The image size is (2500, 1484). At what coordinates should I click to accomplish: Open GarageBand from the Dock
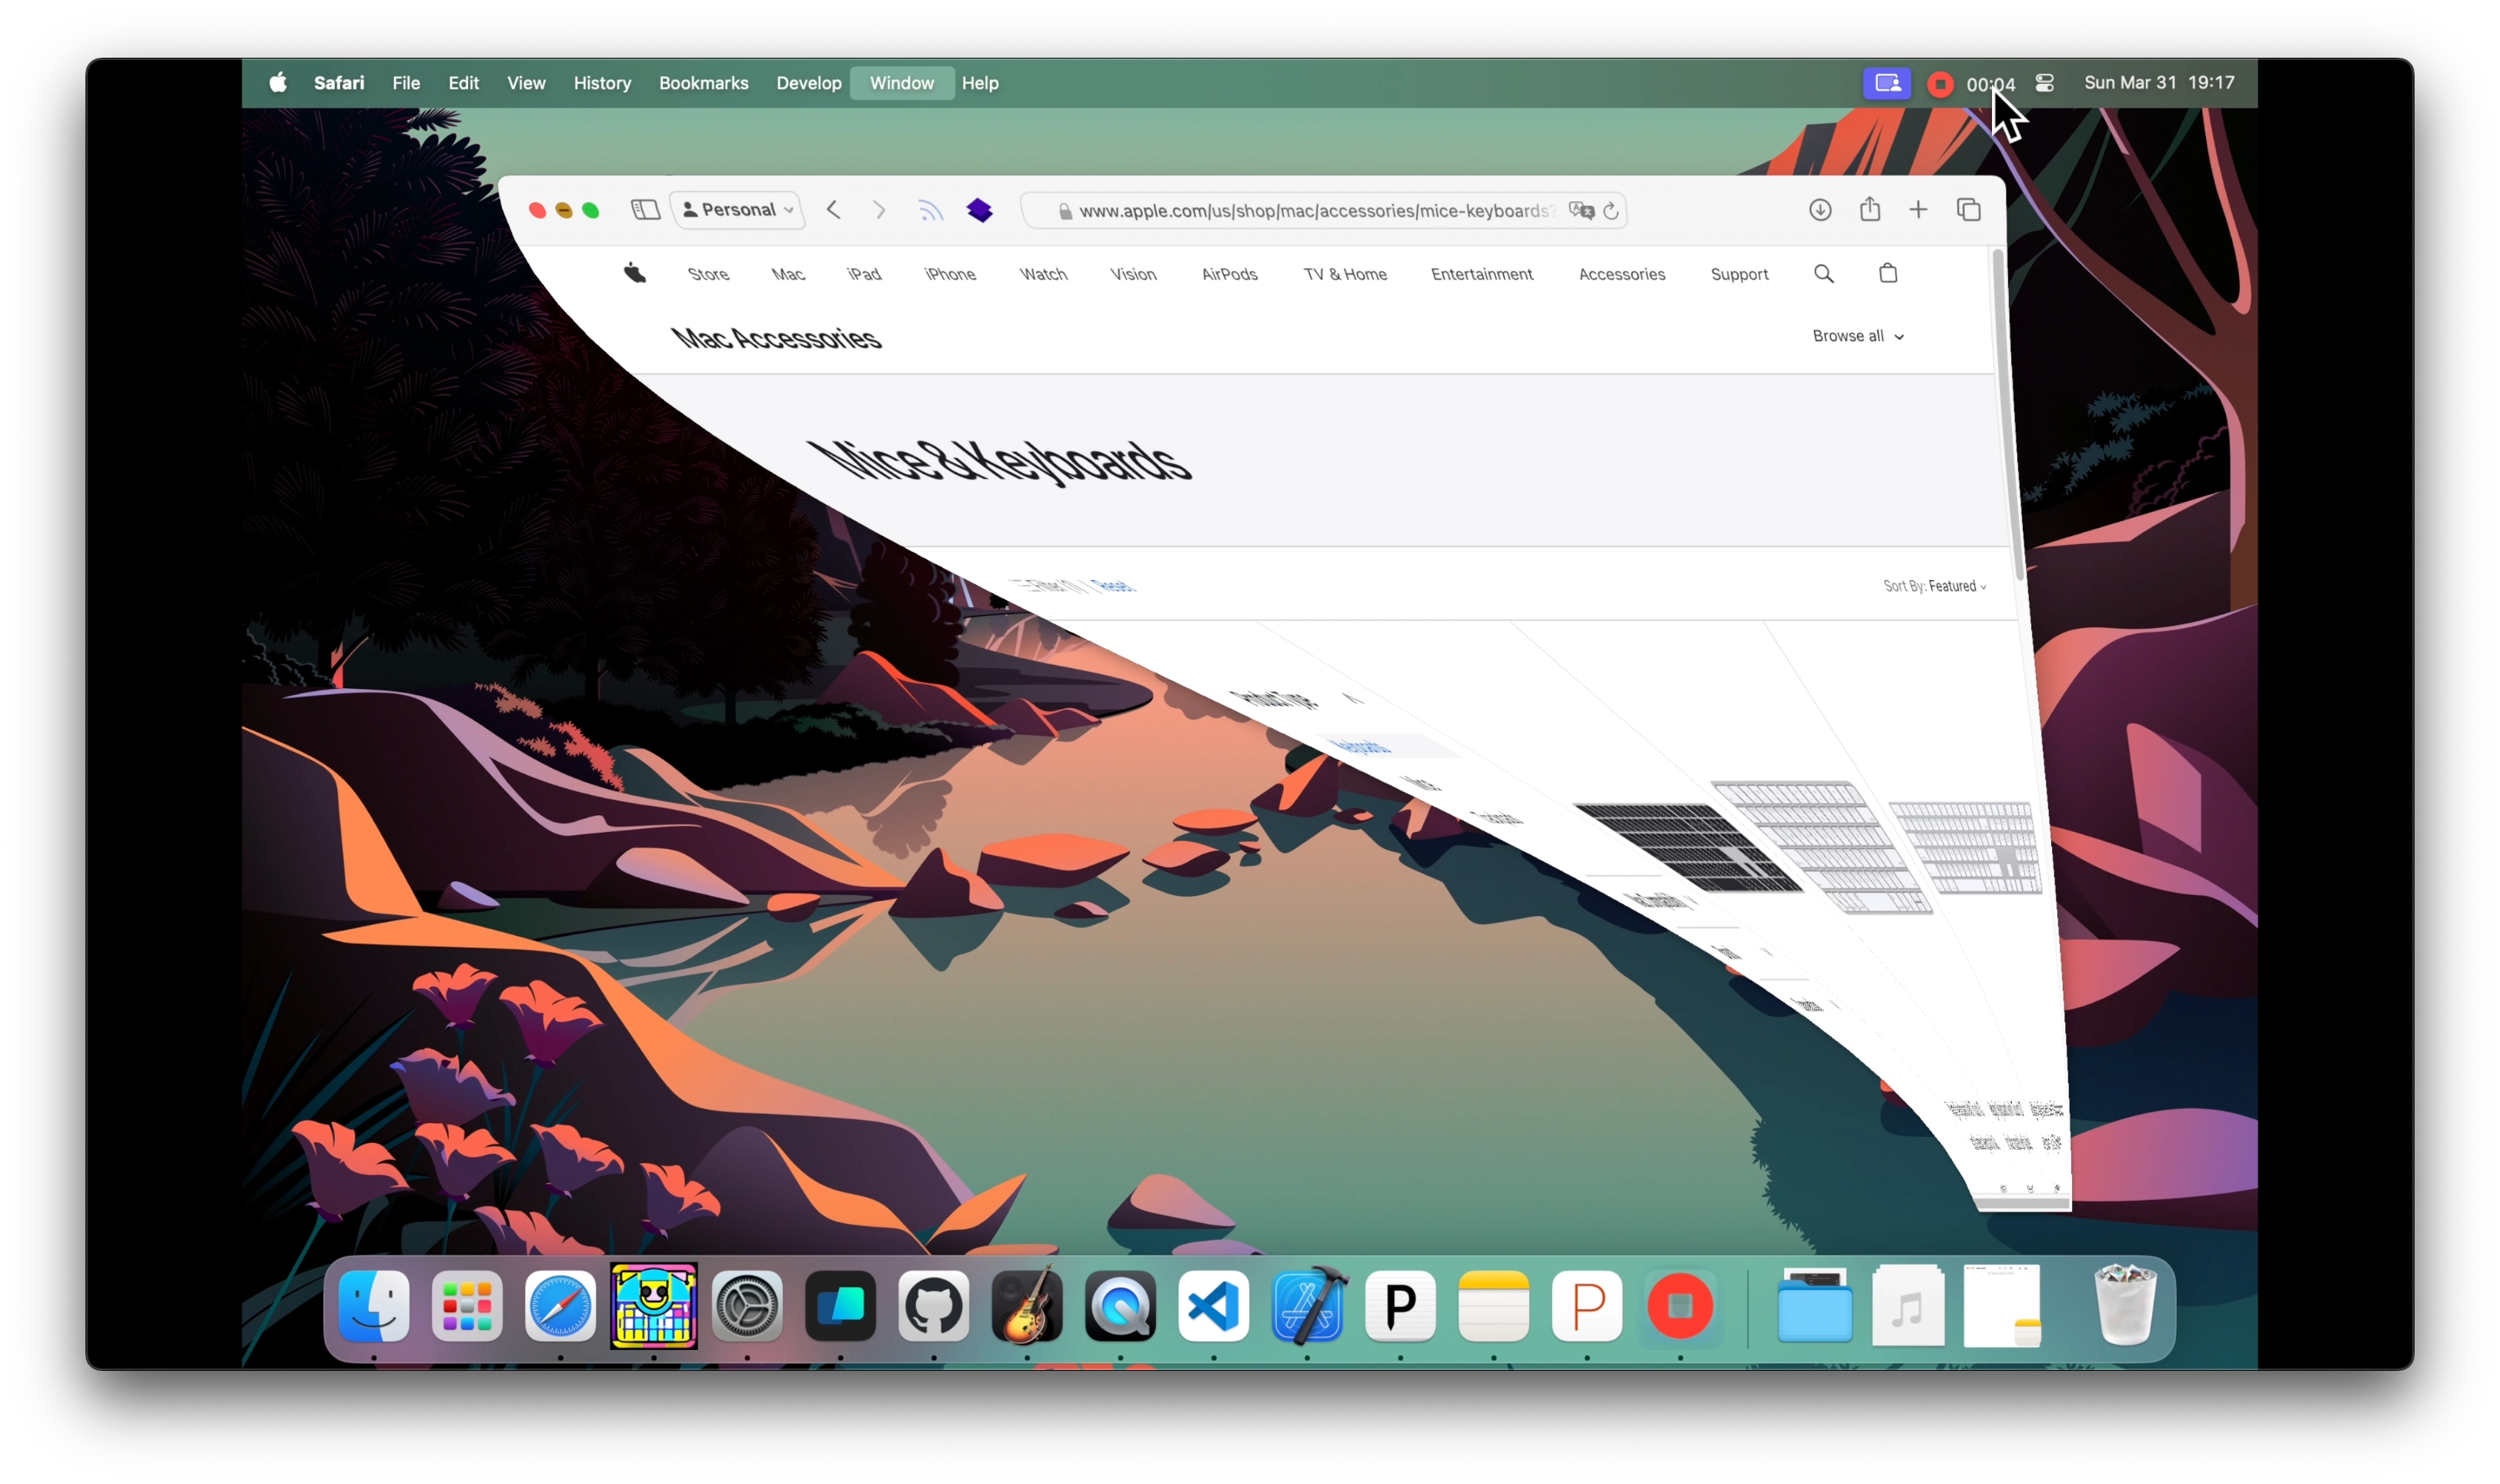click(x=1026, y=1305)
